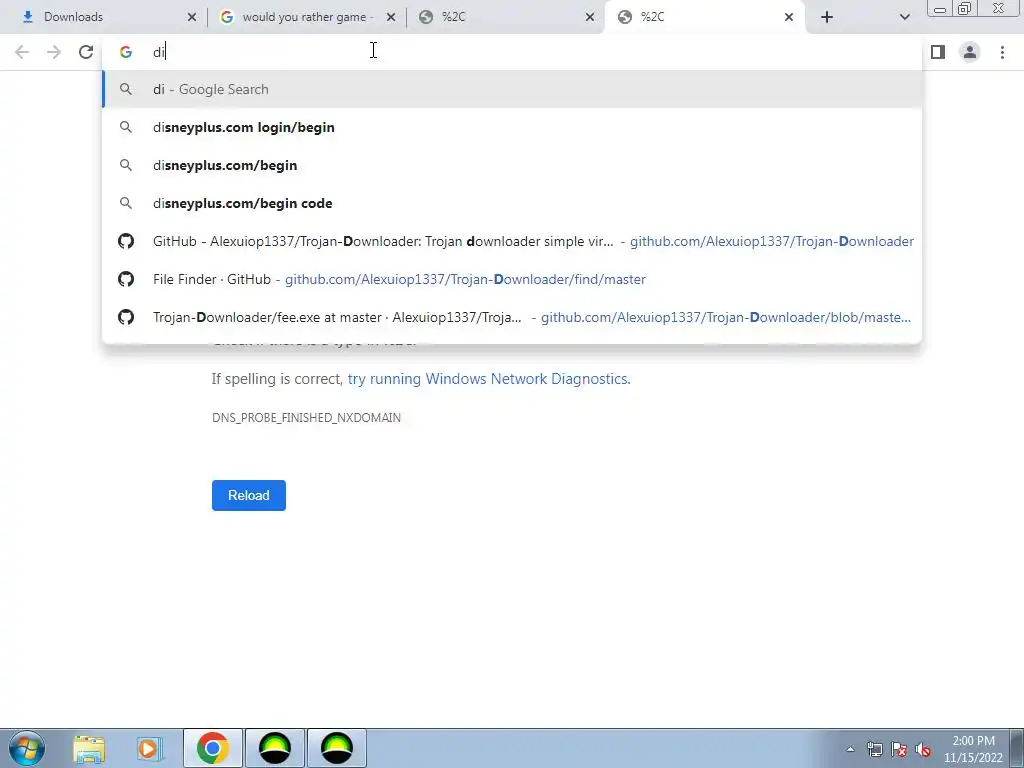Click the second green-black circle taskbar app
This screenshot has width=1024, height=768.
pyautogui.click(x=337, y=748)
